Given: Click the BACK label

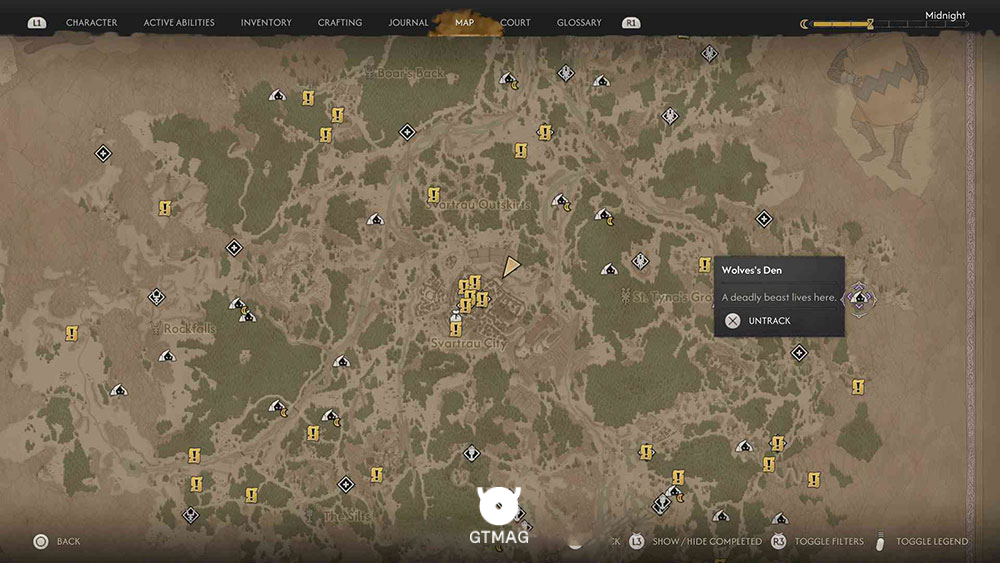Looking at the screenshot, I should (68, 541).
